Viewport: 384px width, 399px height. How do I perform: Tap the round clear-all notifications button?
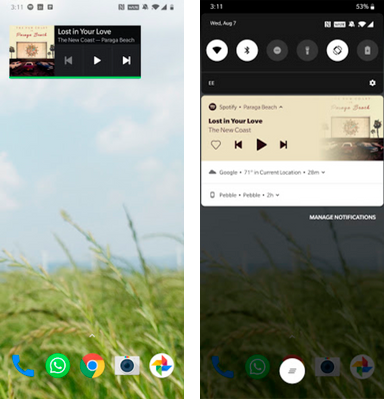coord(292,371)
